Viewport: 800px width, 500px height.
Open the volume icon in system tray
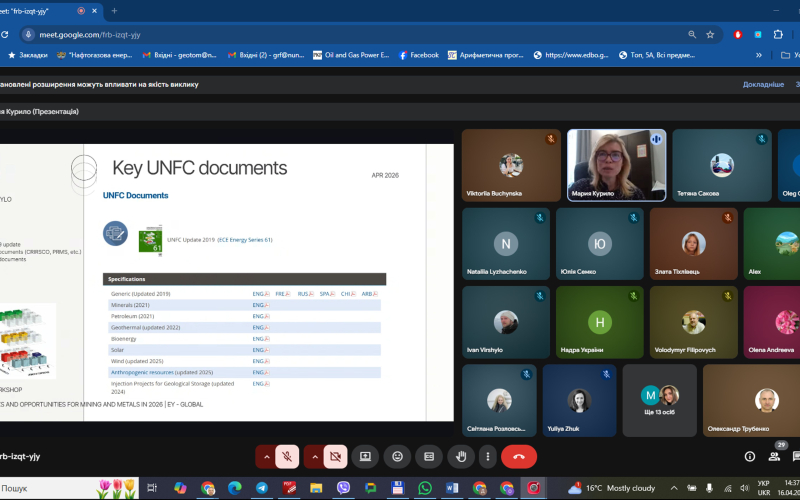(744, 488)
